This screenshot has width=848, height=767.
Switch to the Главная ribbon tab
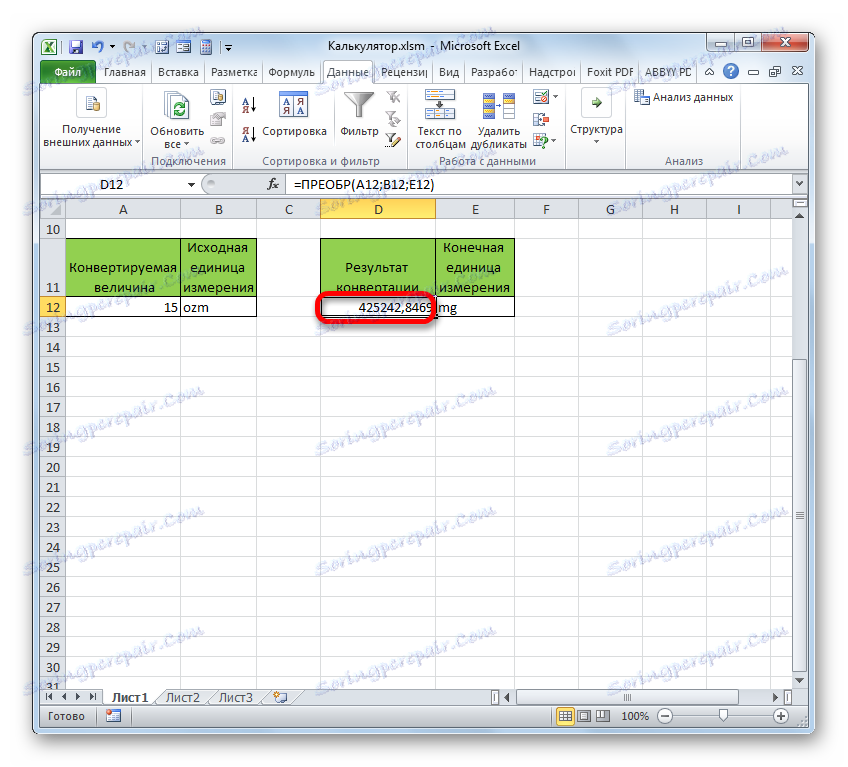[x=125, y=72]
